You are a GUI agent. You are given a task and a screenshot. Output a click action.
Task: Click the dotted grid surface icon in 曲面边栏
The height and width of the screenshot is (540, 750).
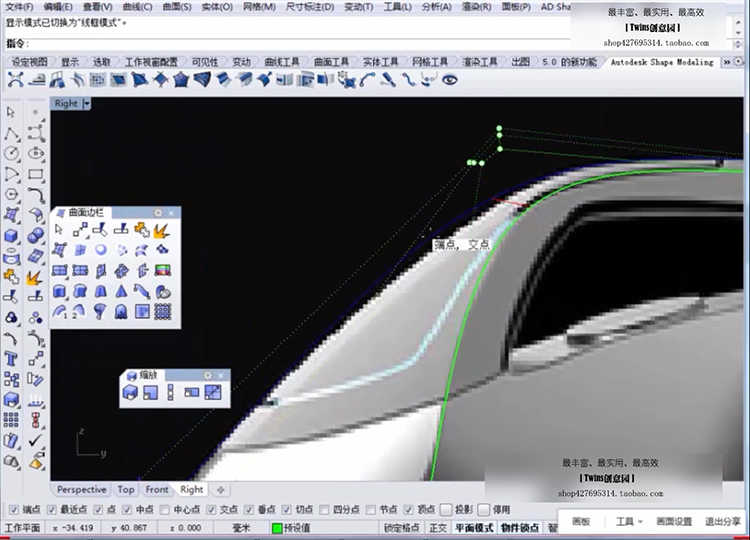(x=163, y=312)
